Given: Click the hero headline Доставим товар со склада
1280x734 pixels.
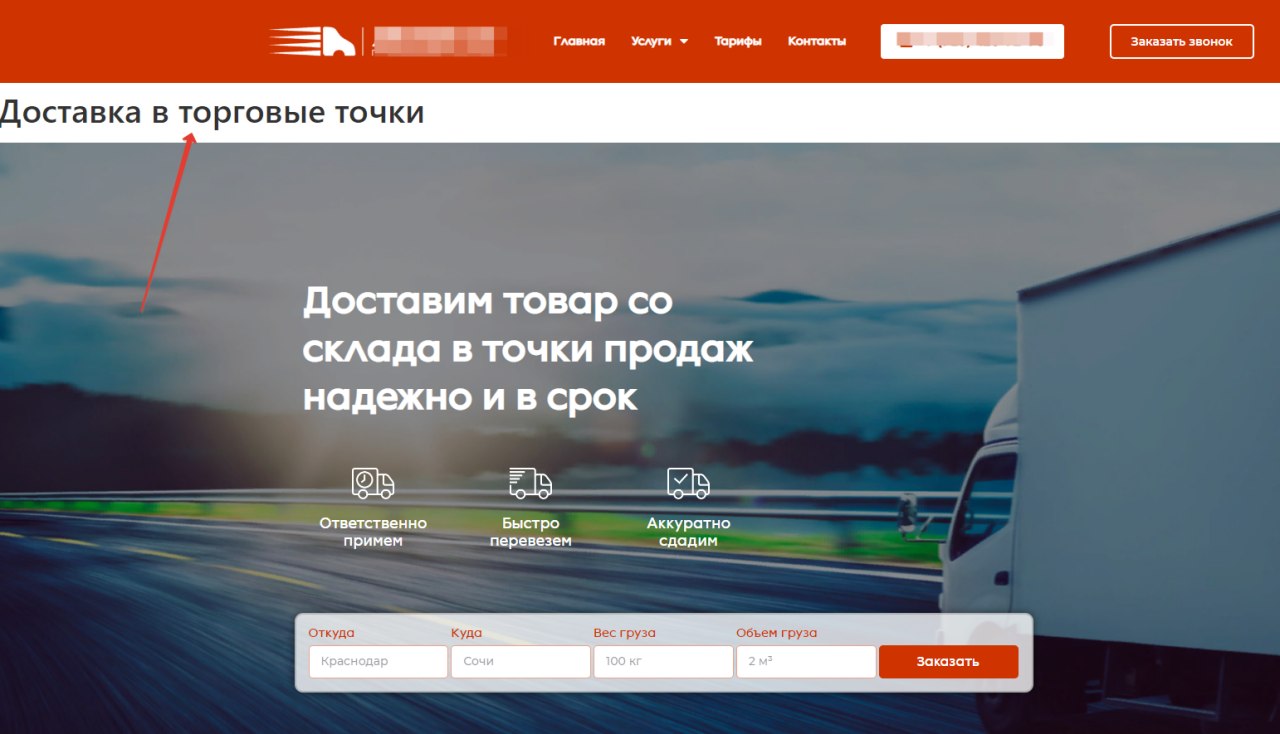Looking at the screenshot, I should tap(528, 349).
